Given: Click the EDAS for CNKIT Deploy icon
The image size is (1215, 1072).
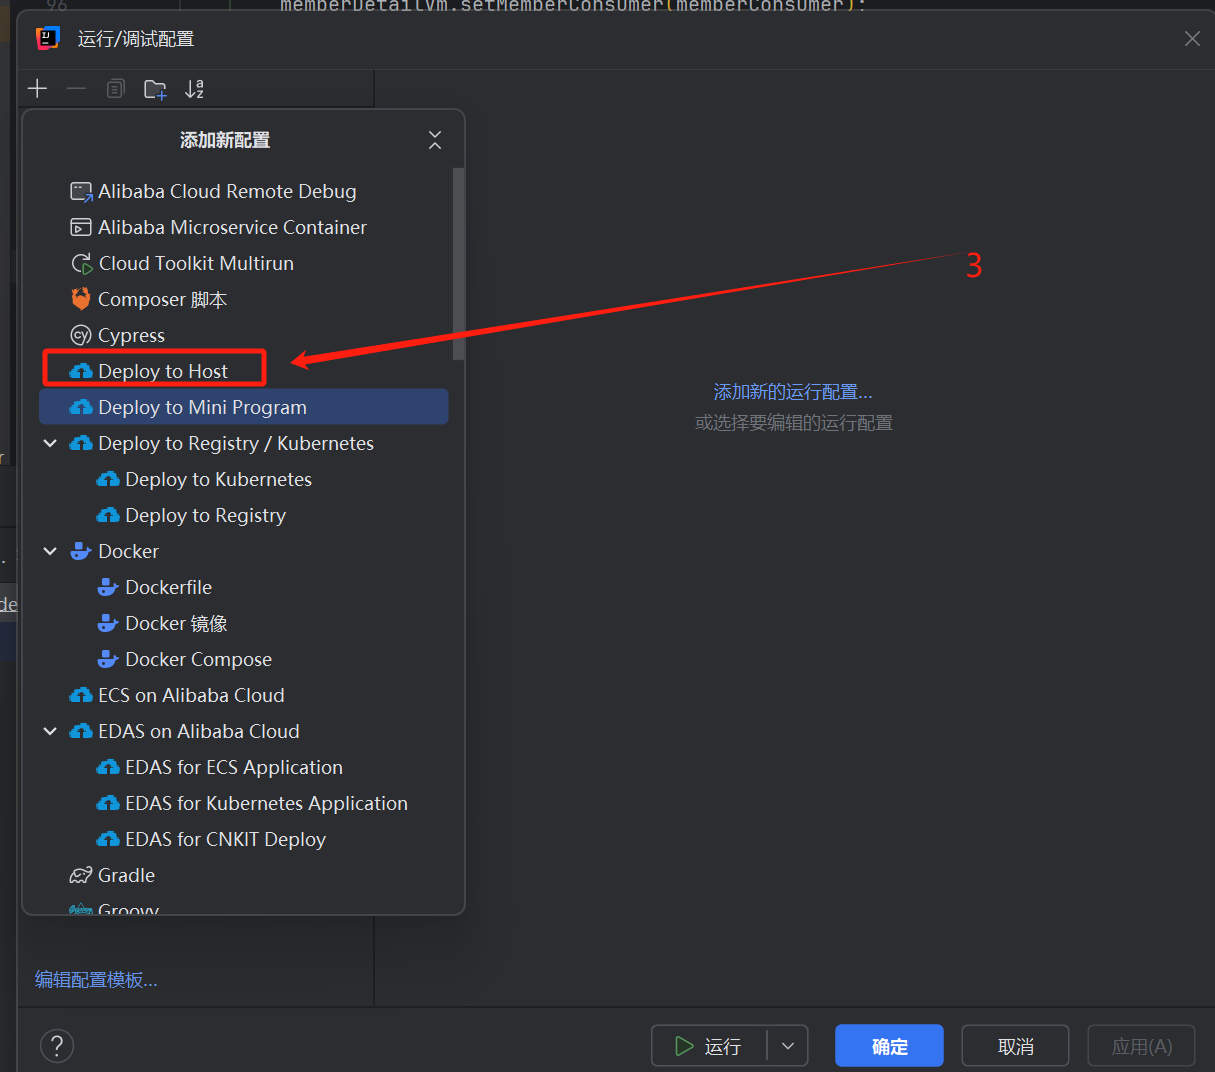Looking at the screenshot, I should (108, 840).
